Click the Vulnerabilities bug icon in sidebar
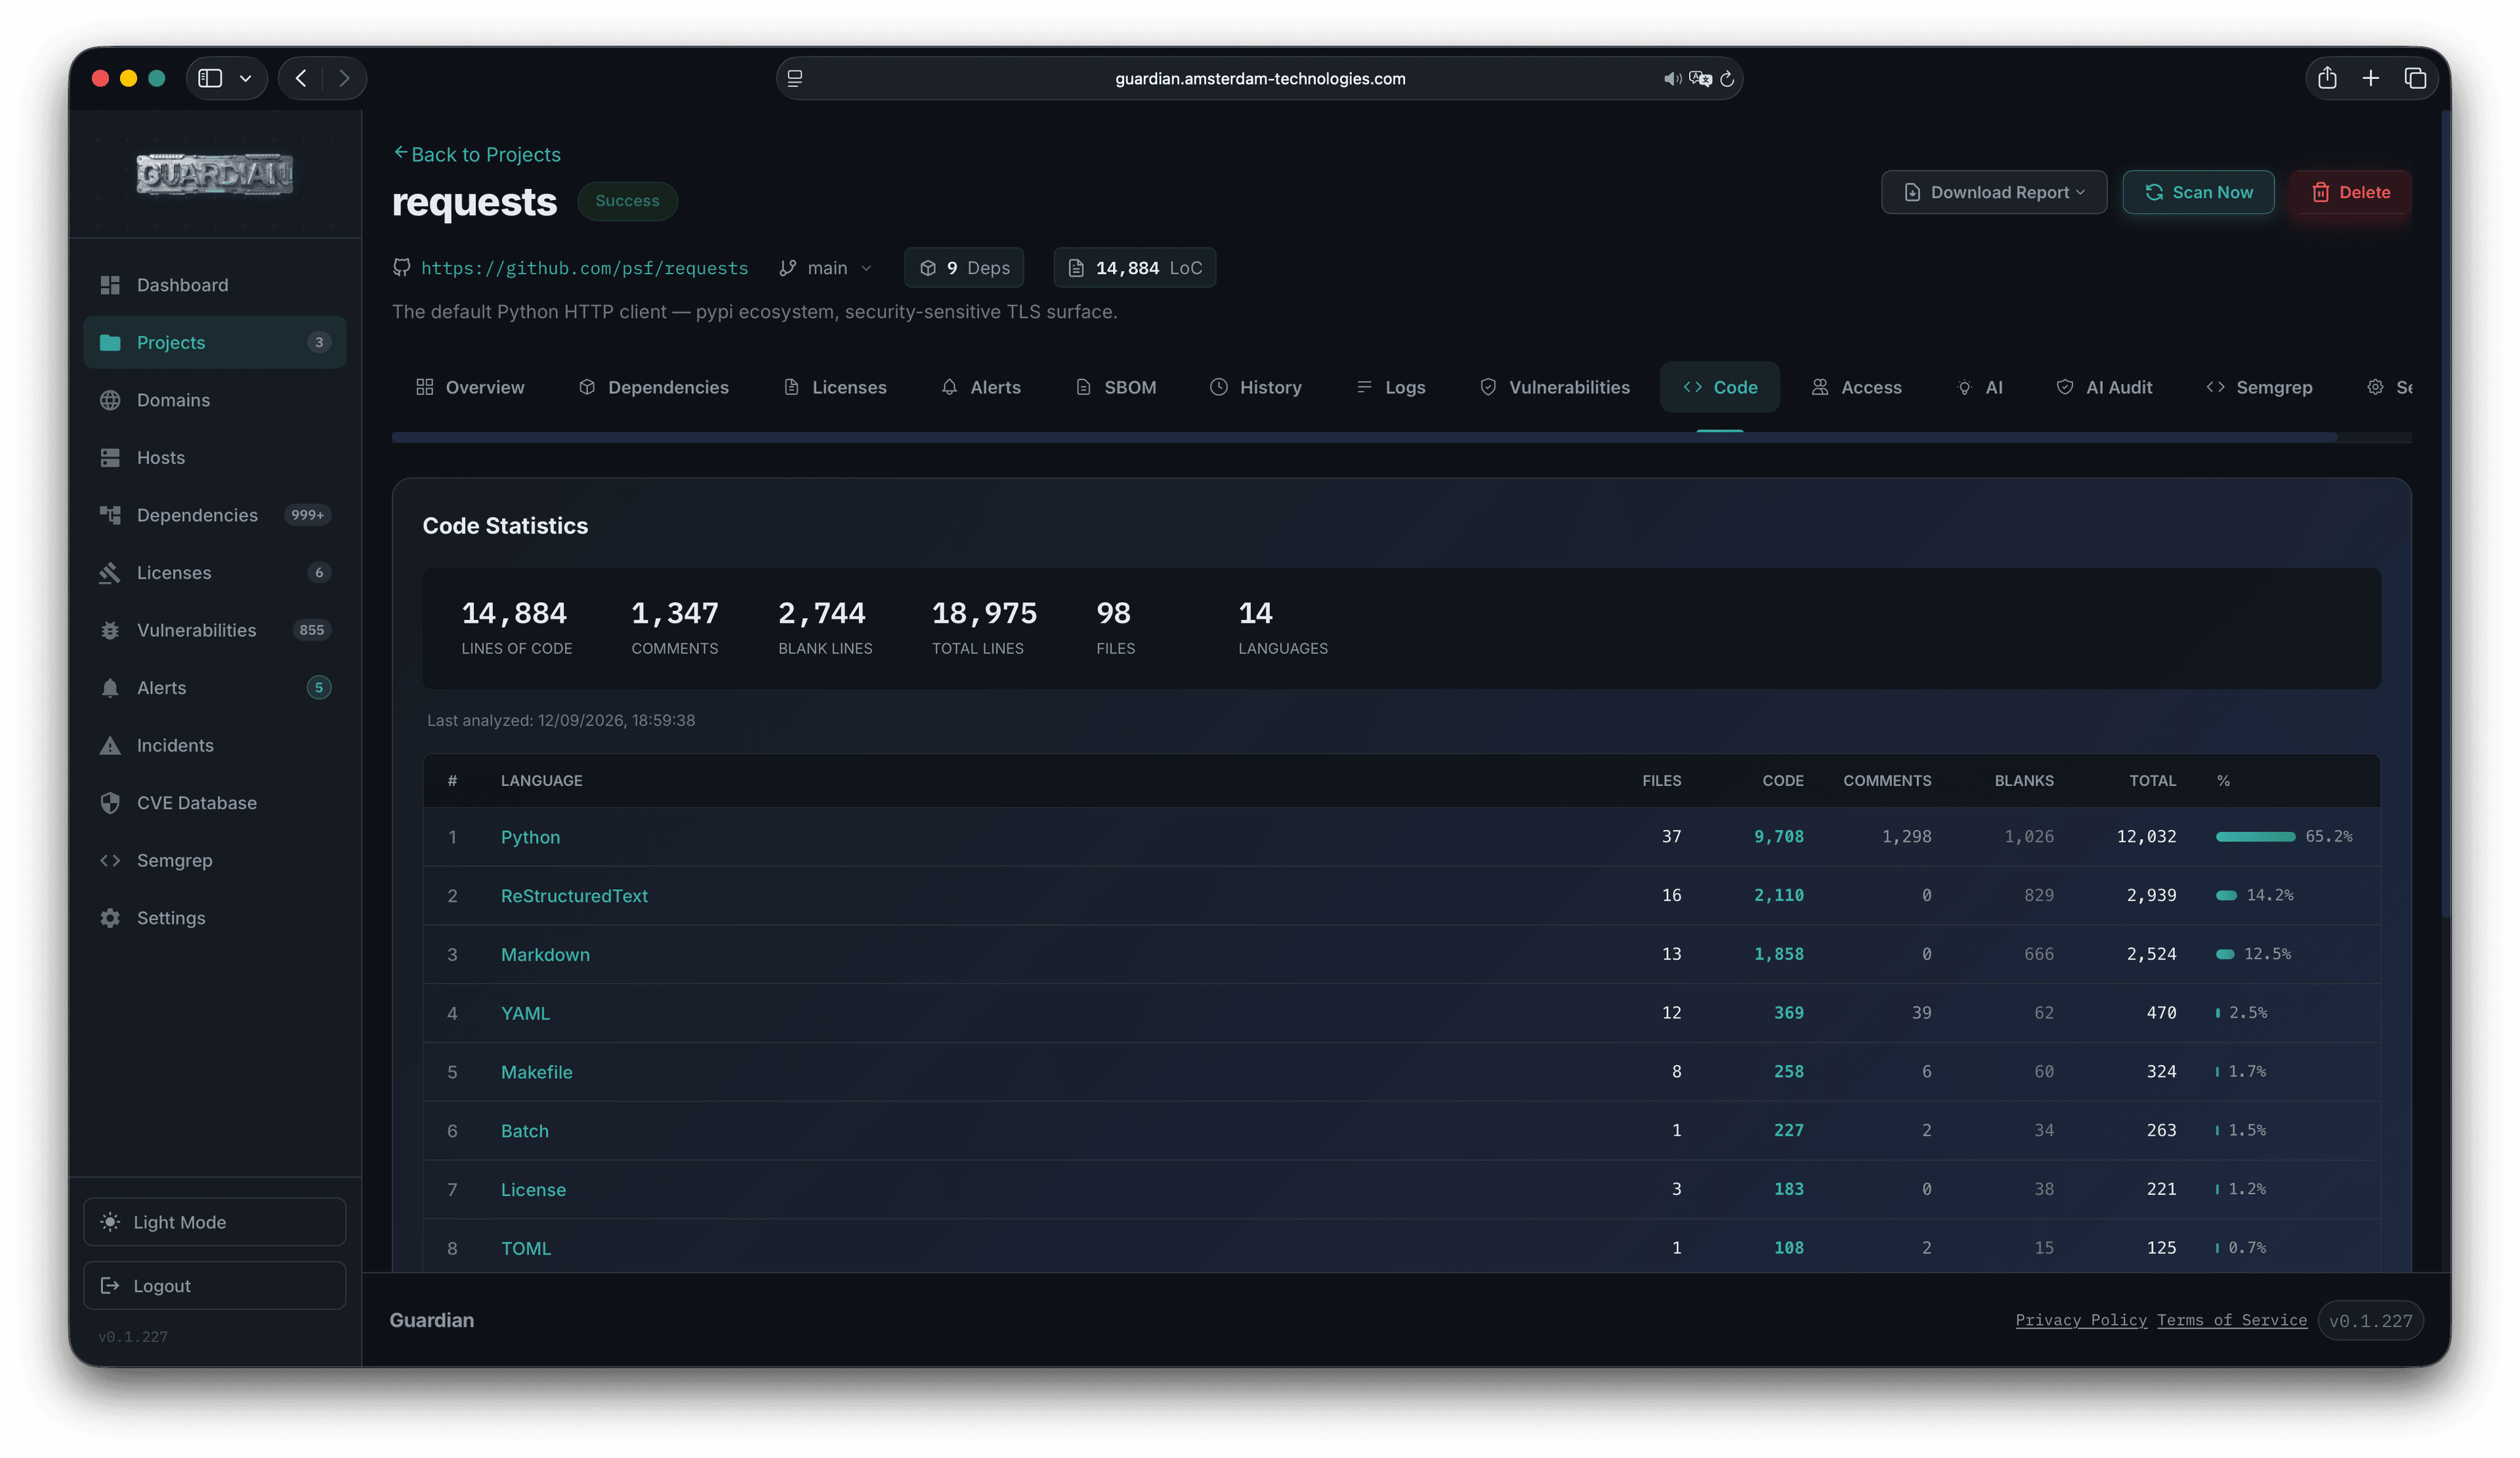2520x1458 pixels. pyautogui.click(x=110, y=630)
